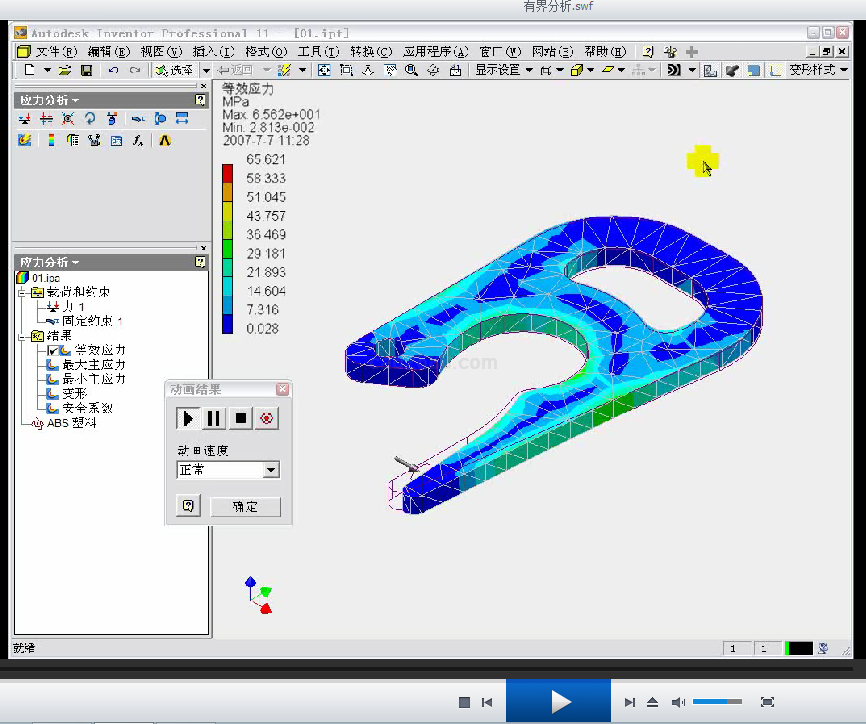Stop the animation in the 动画结果 dialog
Viewport: 866px width, 724px height.
tap(240, 419)
